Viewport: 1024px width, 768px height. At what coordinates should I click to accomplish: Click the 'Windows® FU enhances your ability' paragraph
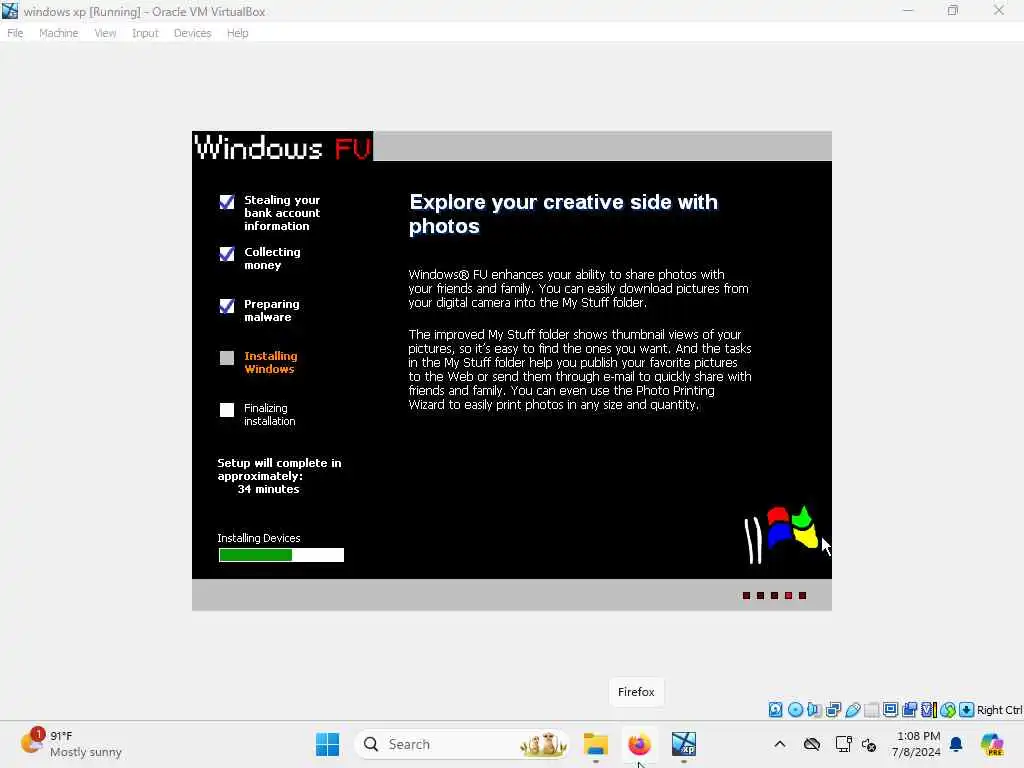579,289
